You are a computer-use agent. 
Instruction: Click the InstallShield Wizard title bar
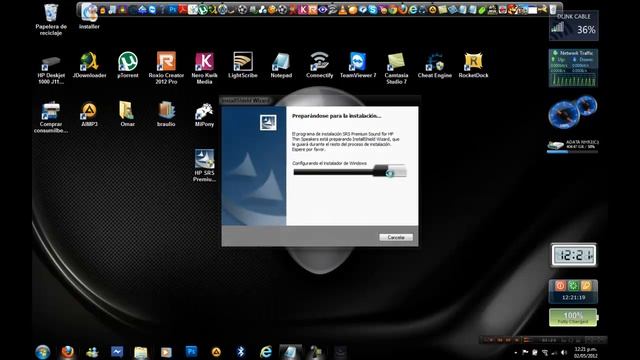320,100
